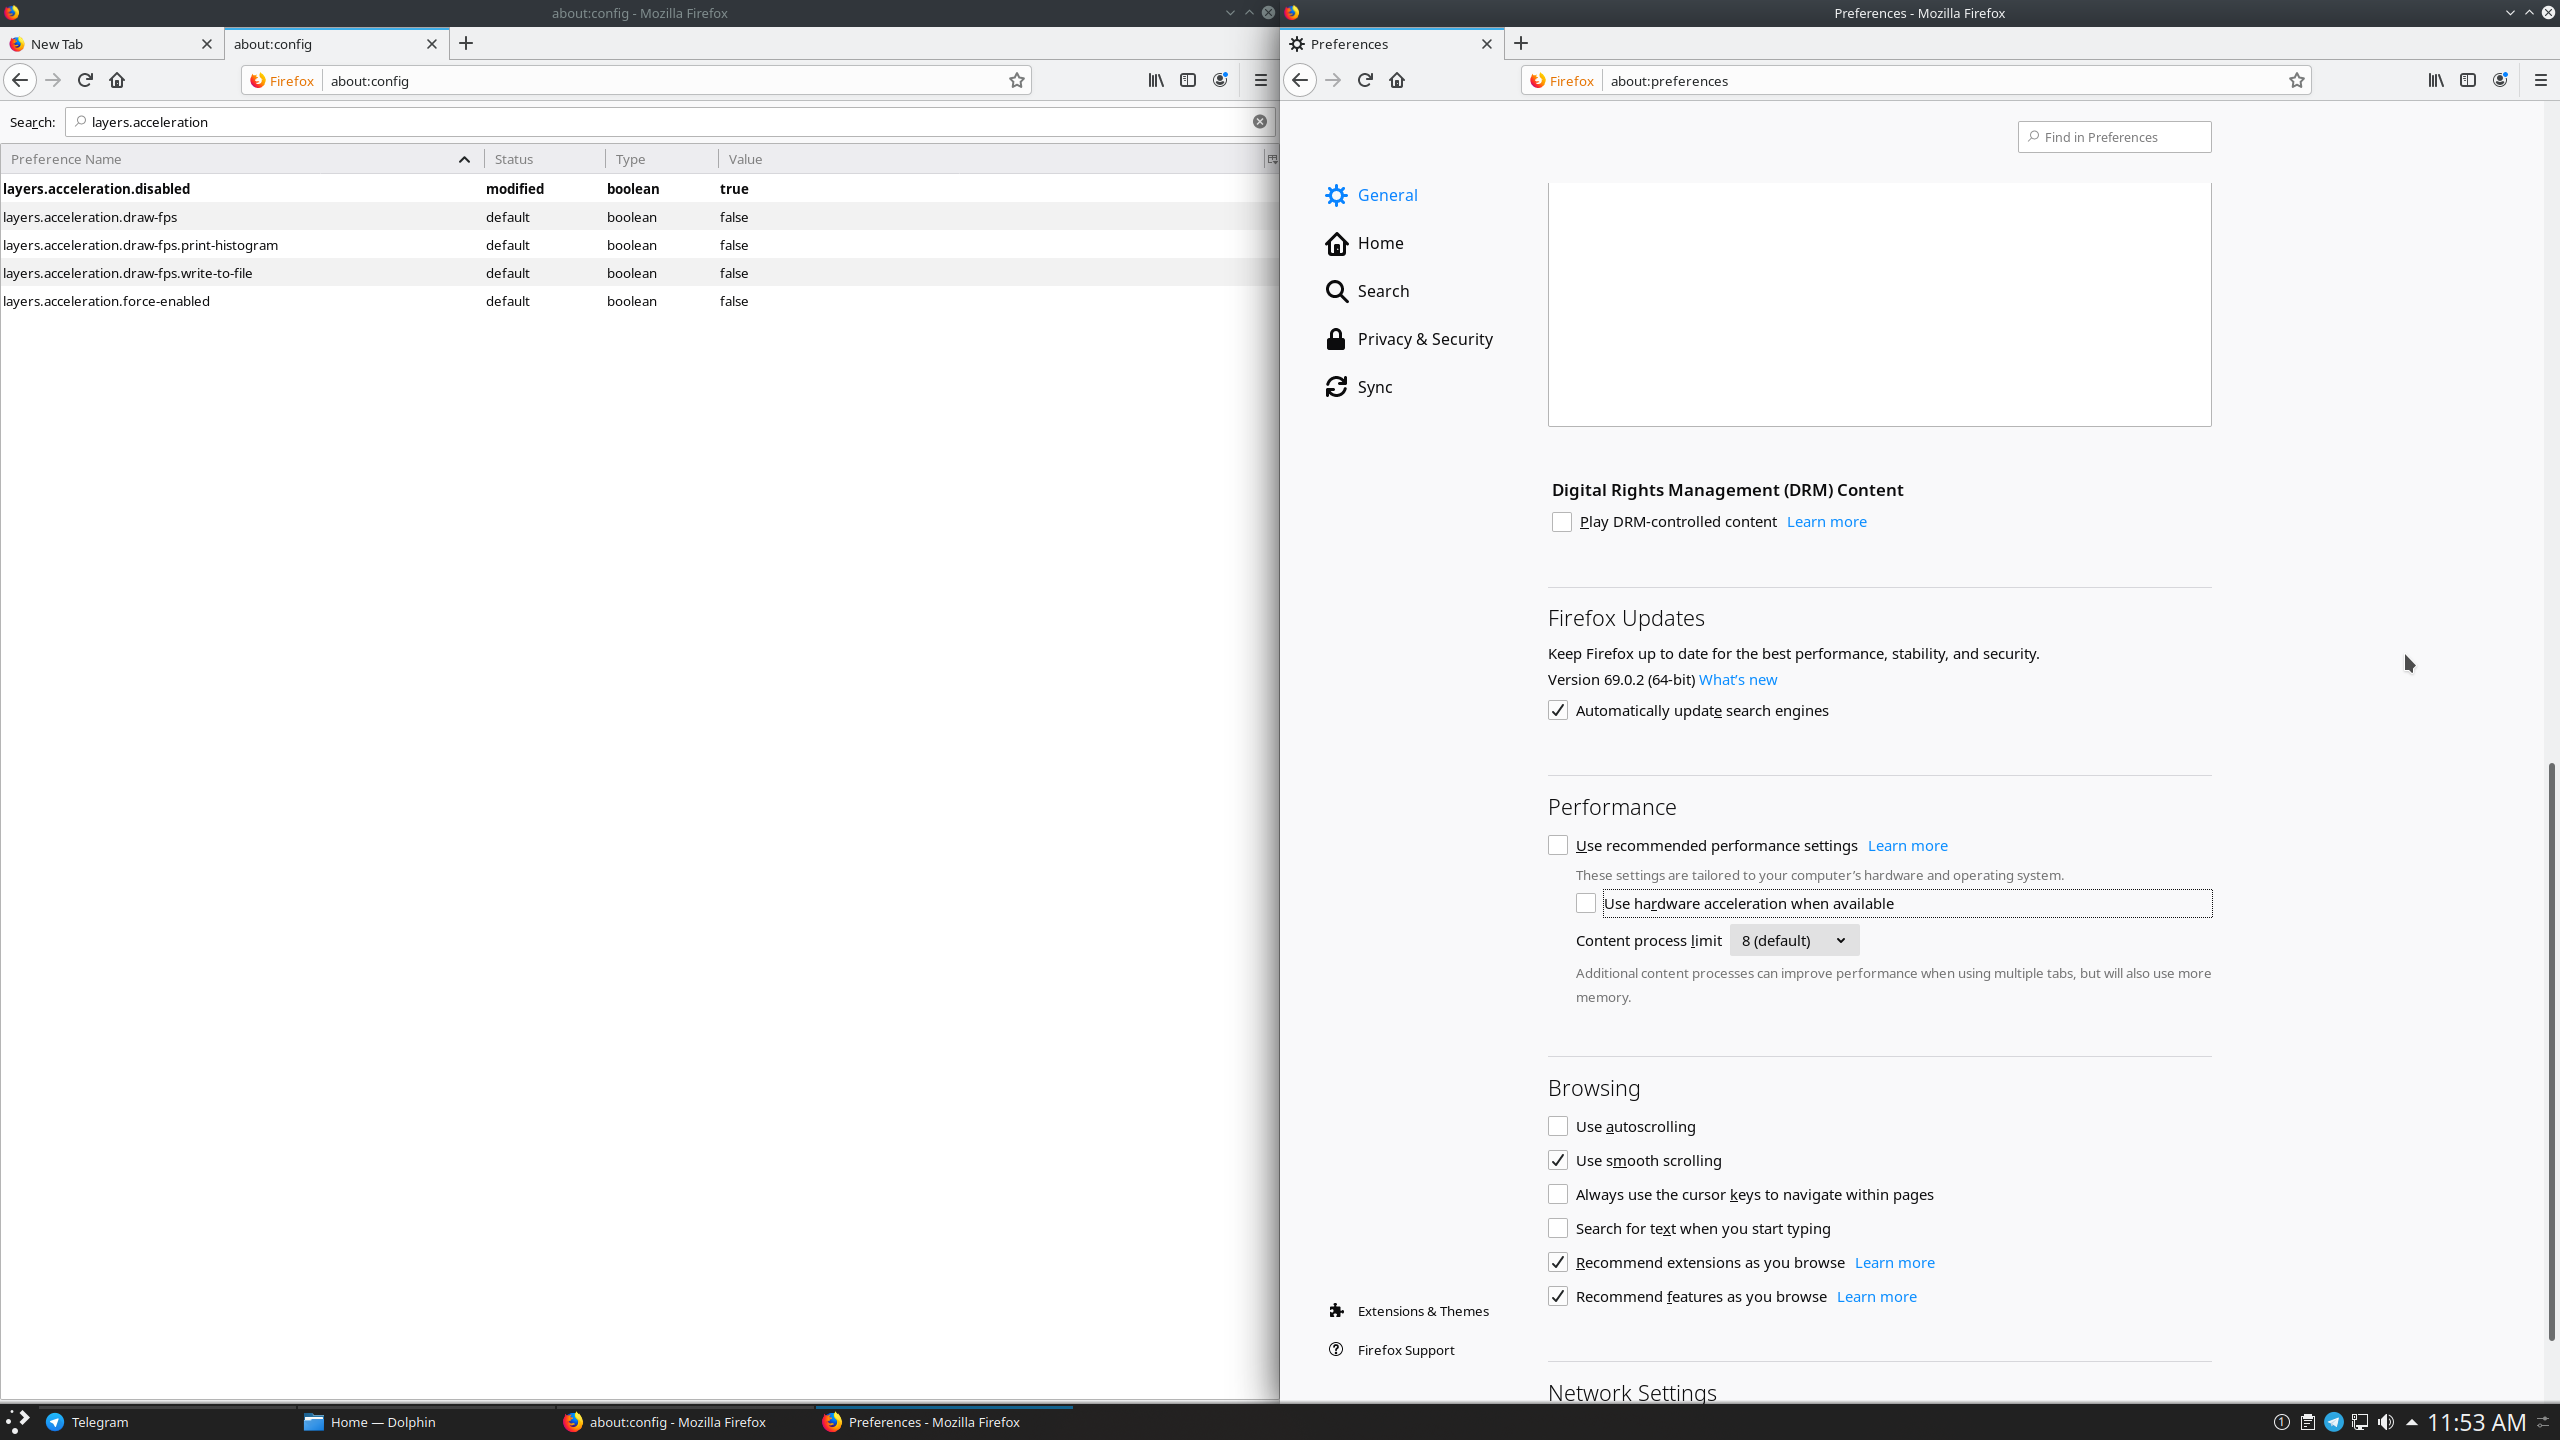Open Extensions & Themes link
The width and height of the screenshot is (2560, 1440).
point(1422,1311)
